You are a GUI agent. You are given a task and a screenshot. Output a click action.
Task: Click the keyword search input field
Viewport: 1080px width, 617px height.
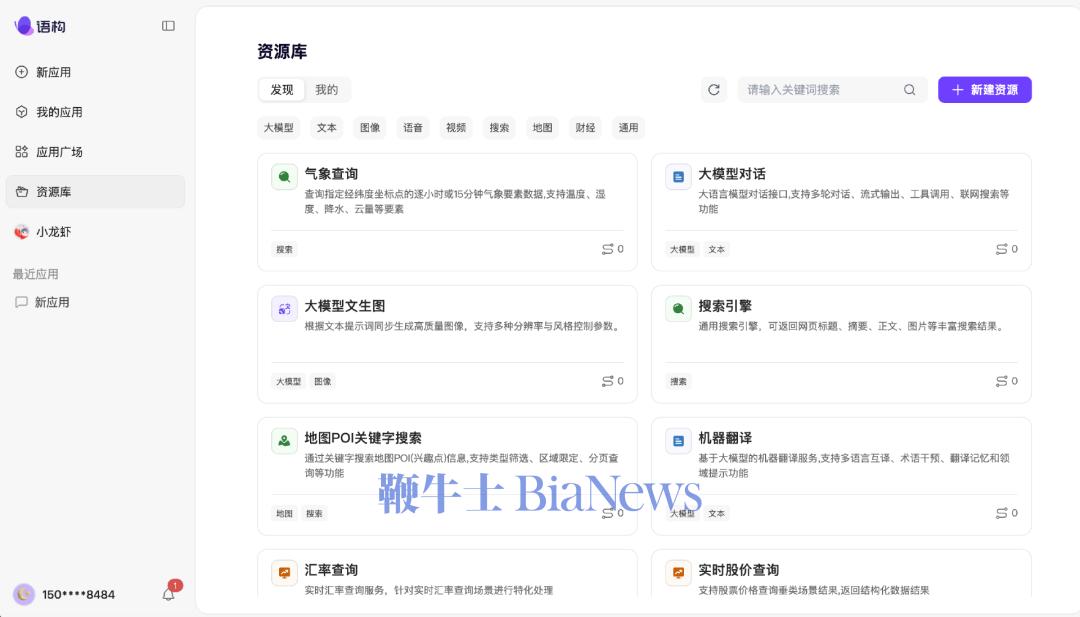pos(833,90)
